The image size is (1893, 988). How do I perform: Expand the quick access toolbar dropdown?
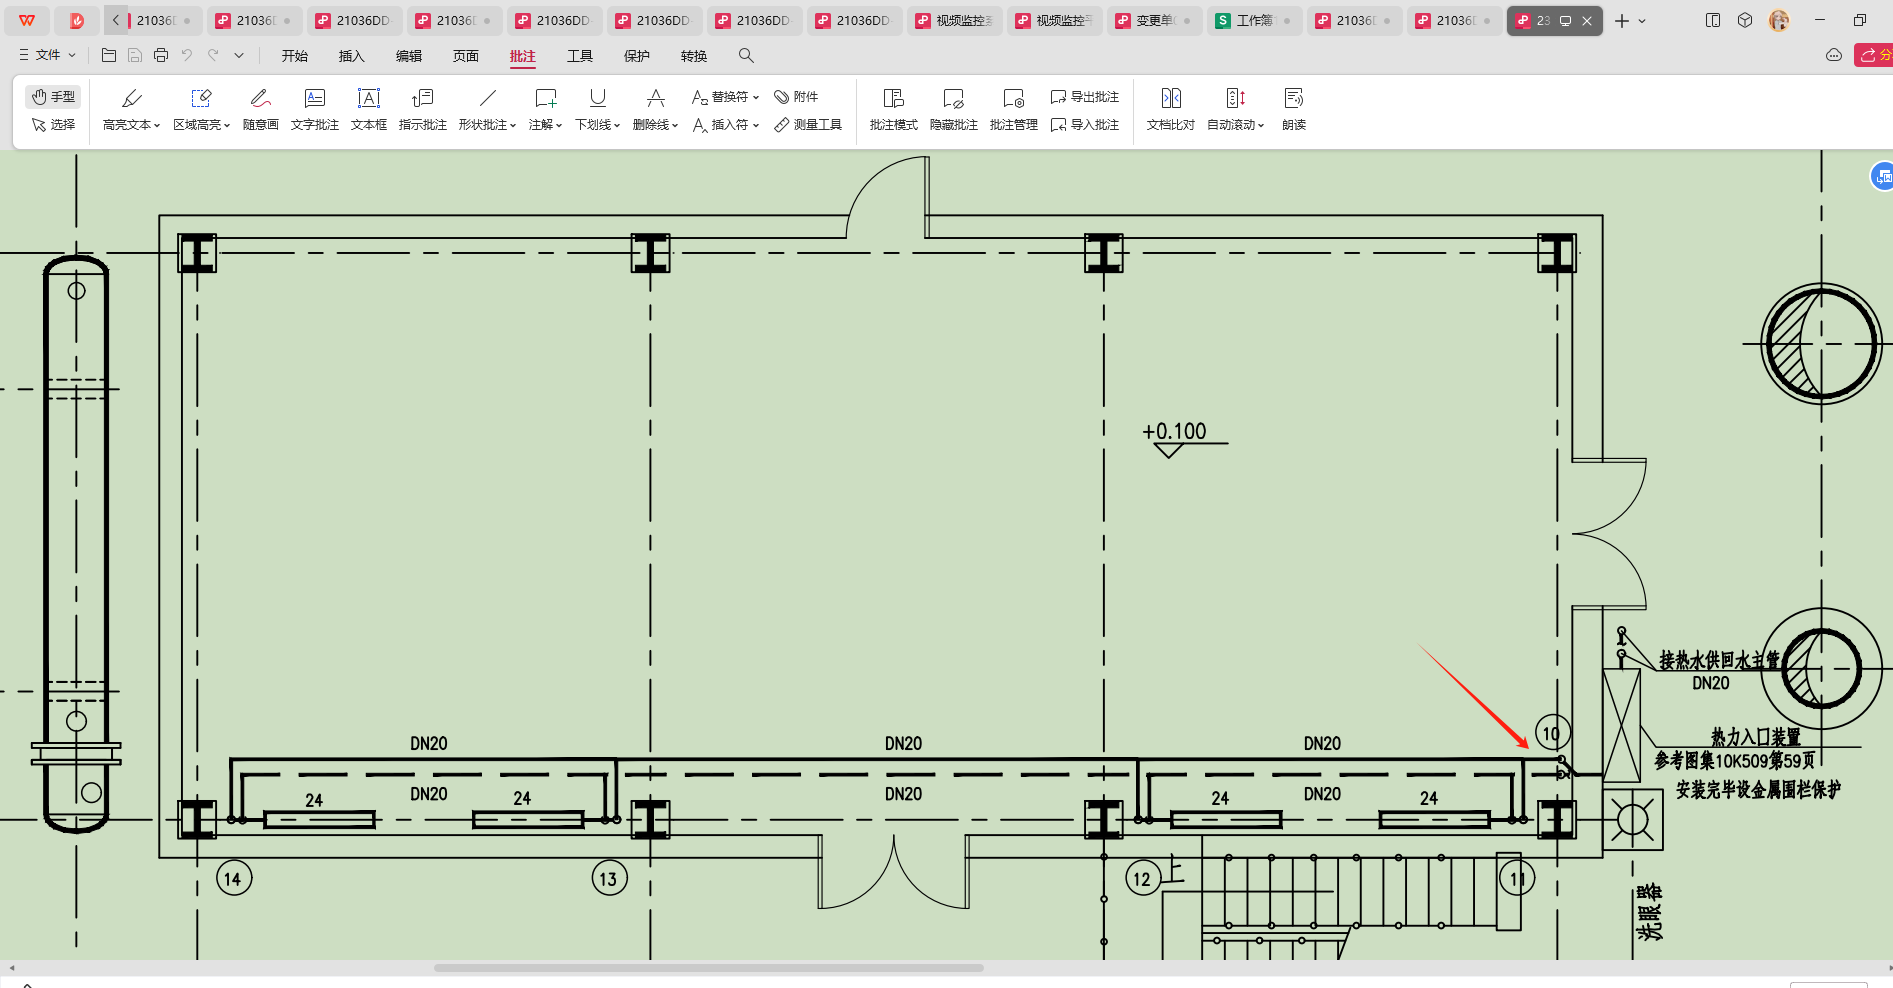[x=239, y=56]
